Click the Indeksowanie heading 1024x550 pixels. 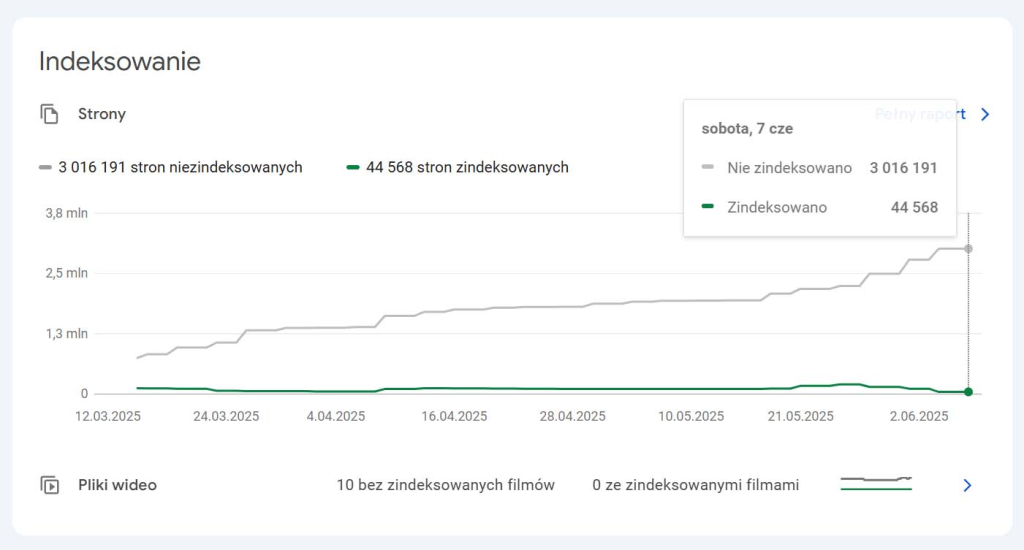tap(120, 61)
